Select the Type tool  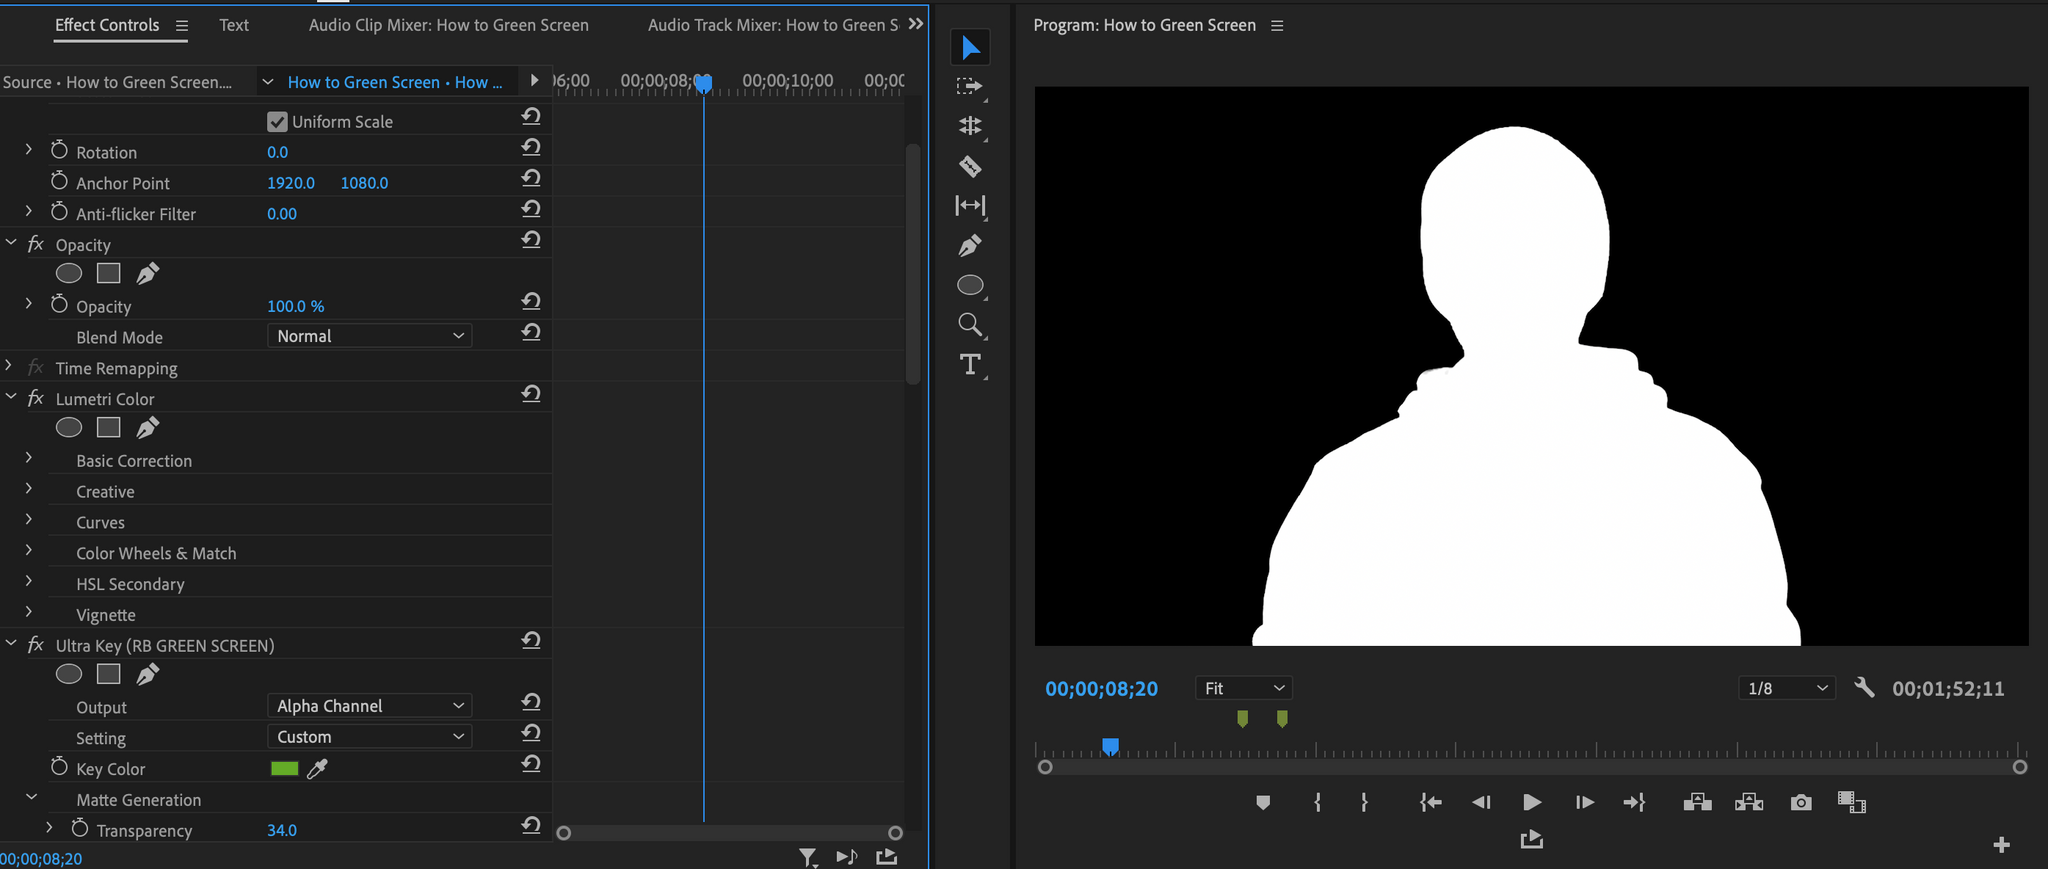pos(970,365)
